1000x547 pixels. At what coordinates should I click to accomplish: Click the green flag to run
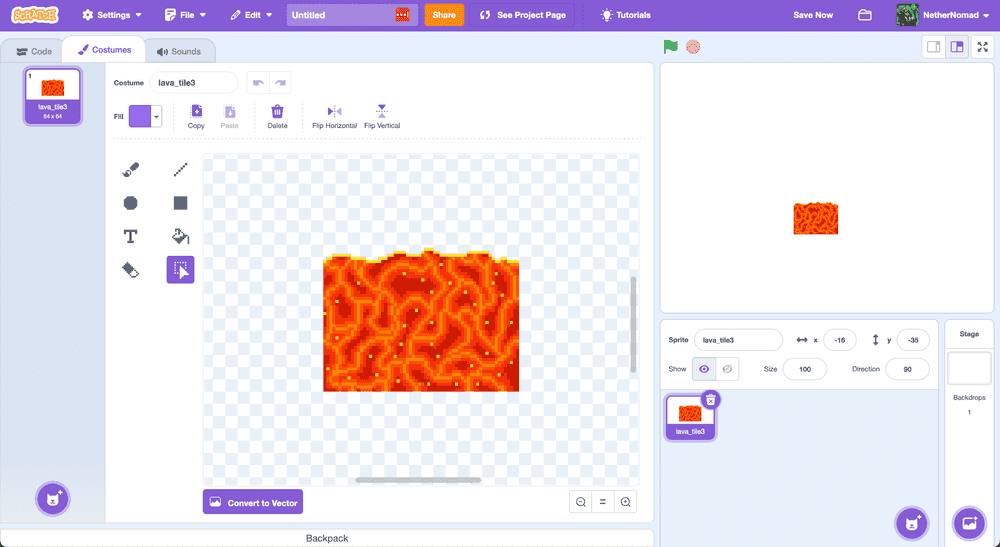tap(670, 47)
